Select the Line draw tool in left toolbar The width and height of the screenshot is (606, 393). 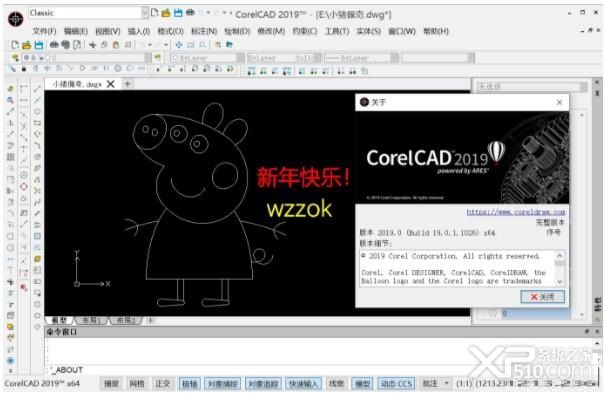[x=37, y=89]
